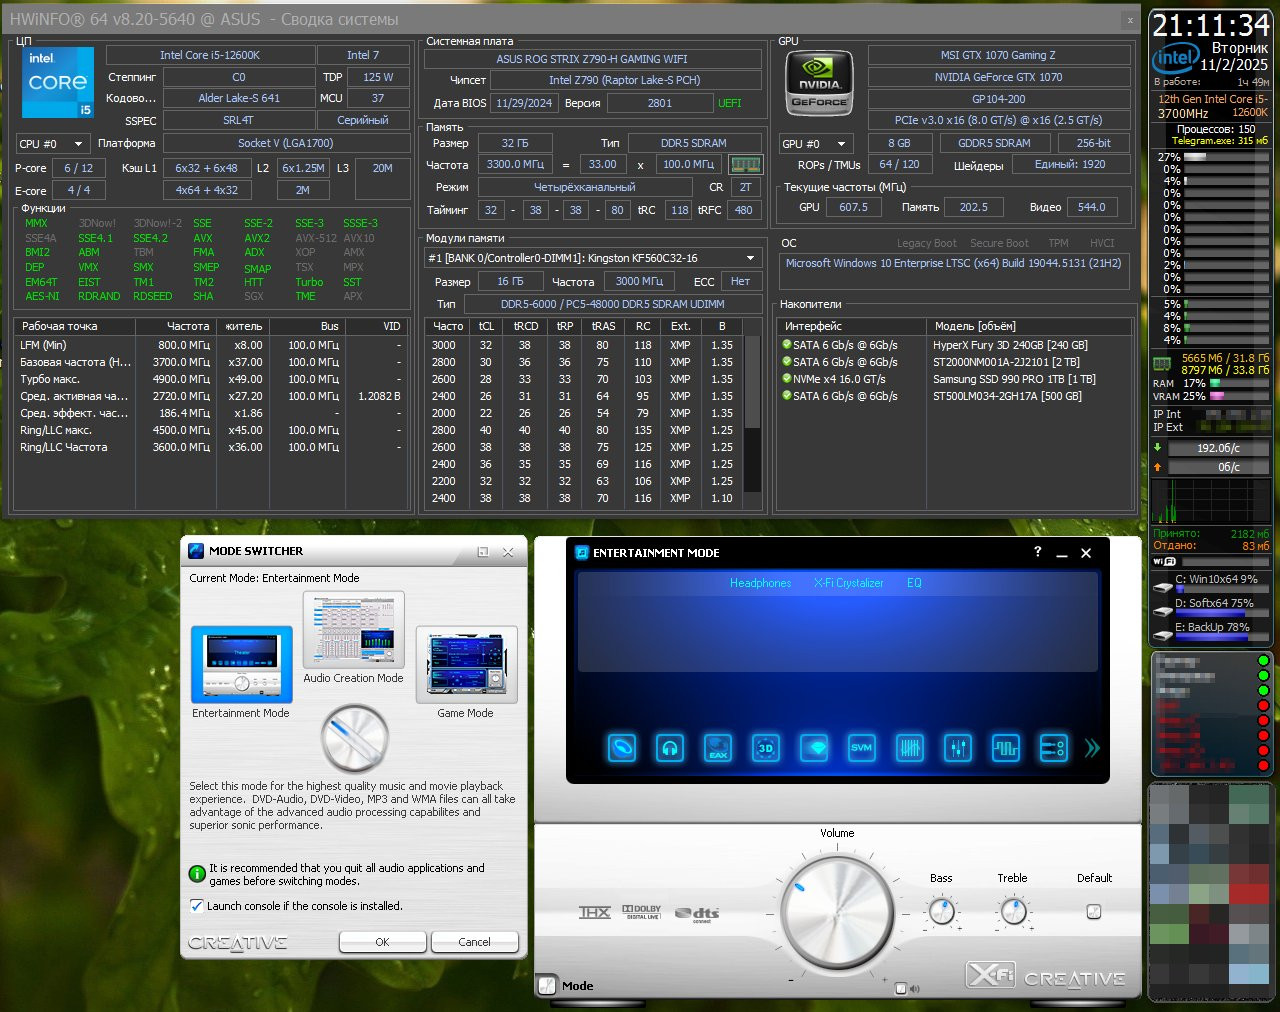Open the speaker configuration icon in Entertainment Mode
Image resolution: width=1280 pixels, height=1012 pixels.
(621, 747)
